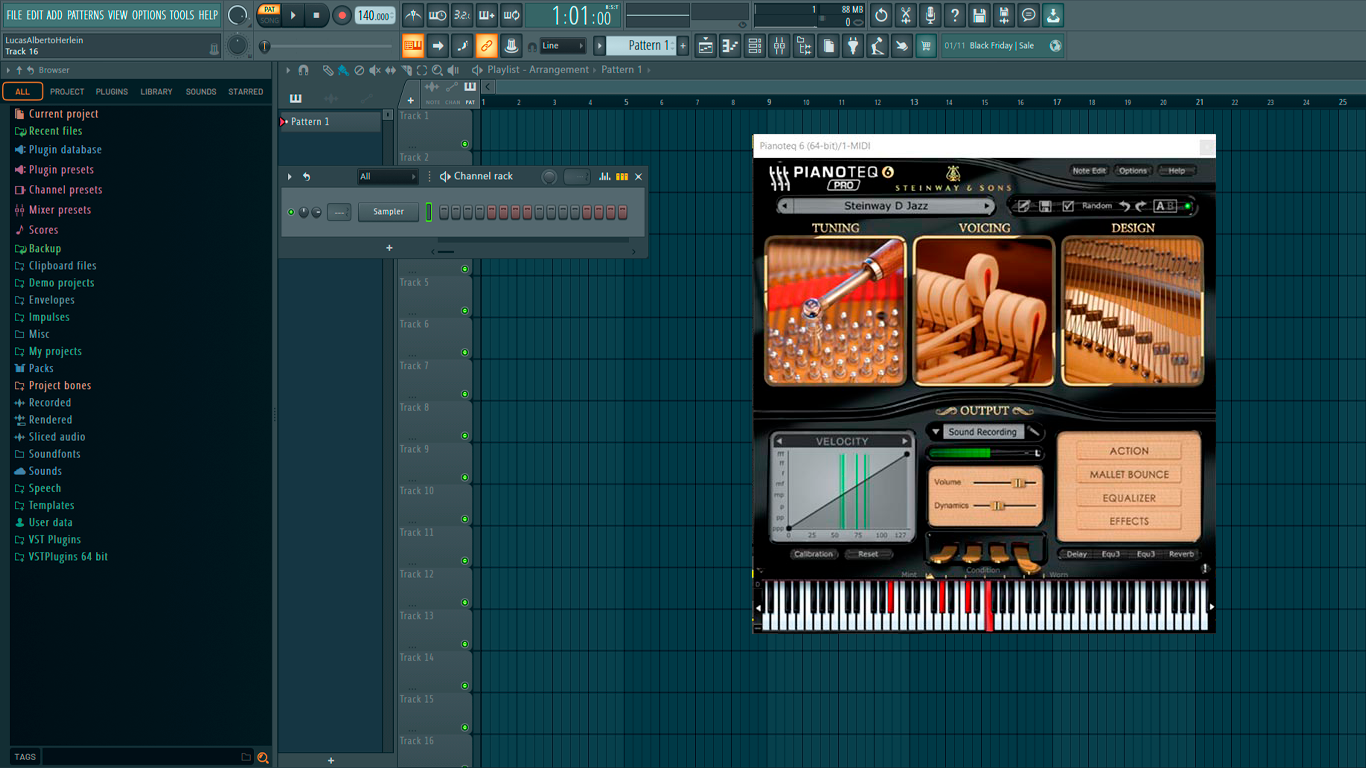The image size is (1366, 768).
Task: Open the channel rack All filter dropdown
Action: [388, 177]
